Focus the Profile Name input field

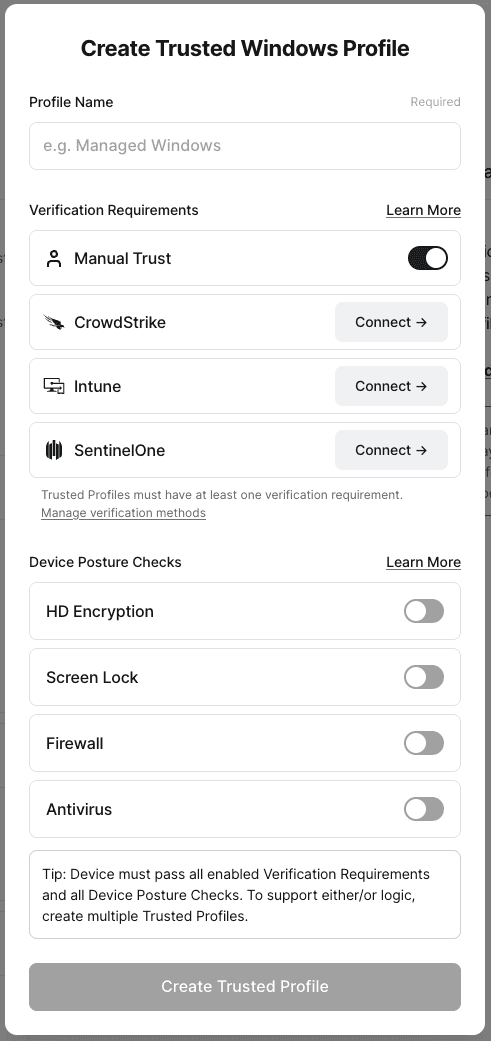(245, 146)
